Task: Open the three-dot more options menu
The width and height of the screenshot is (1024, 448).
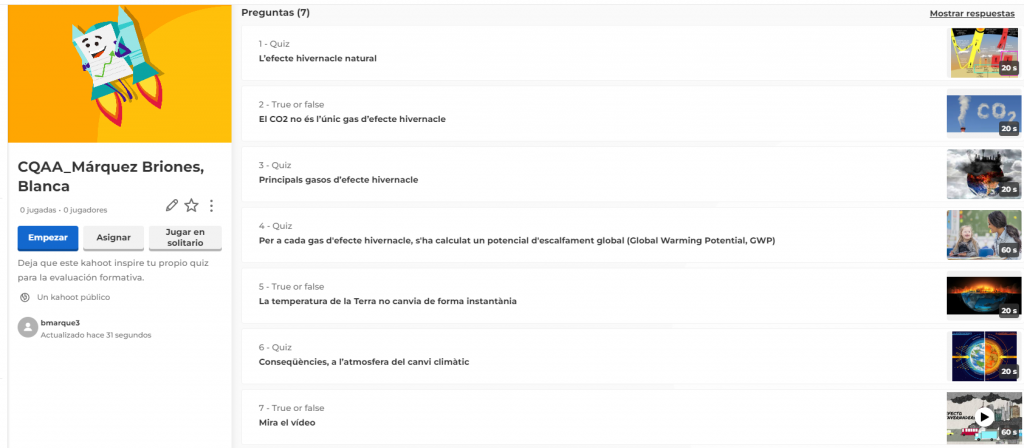Action: click(211, 205)
